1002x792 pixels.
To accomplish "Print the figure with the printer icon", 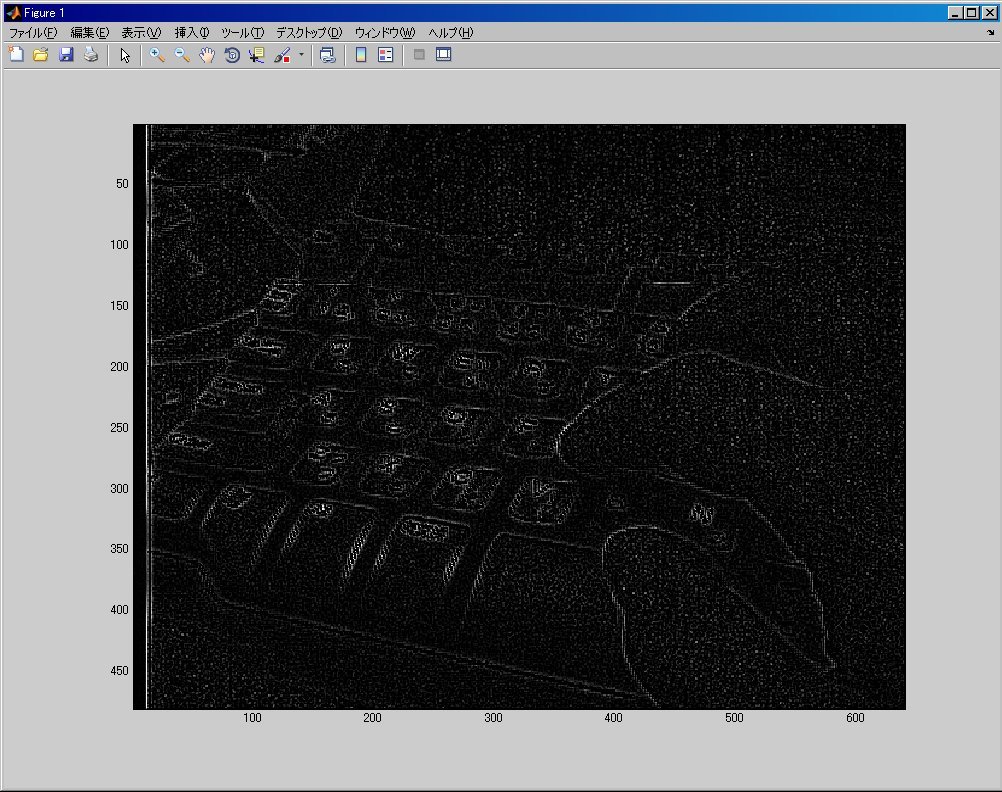I will (x=91, y=55).
